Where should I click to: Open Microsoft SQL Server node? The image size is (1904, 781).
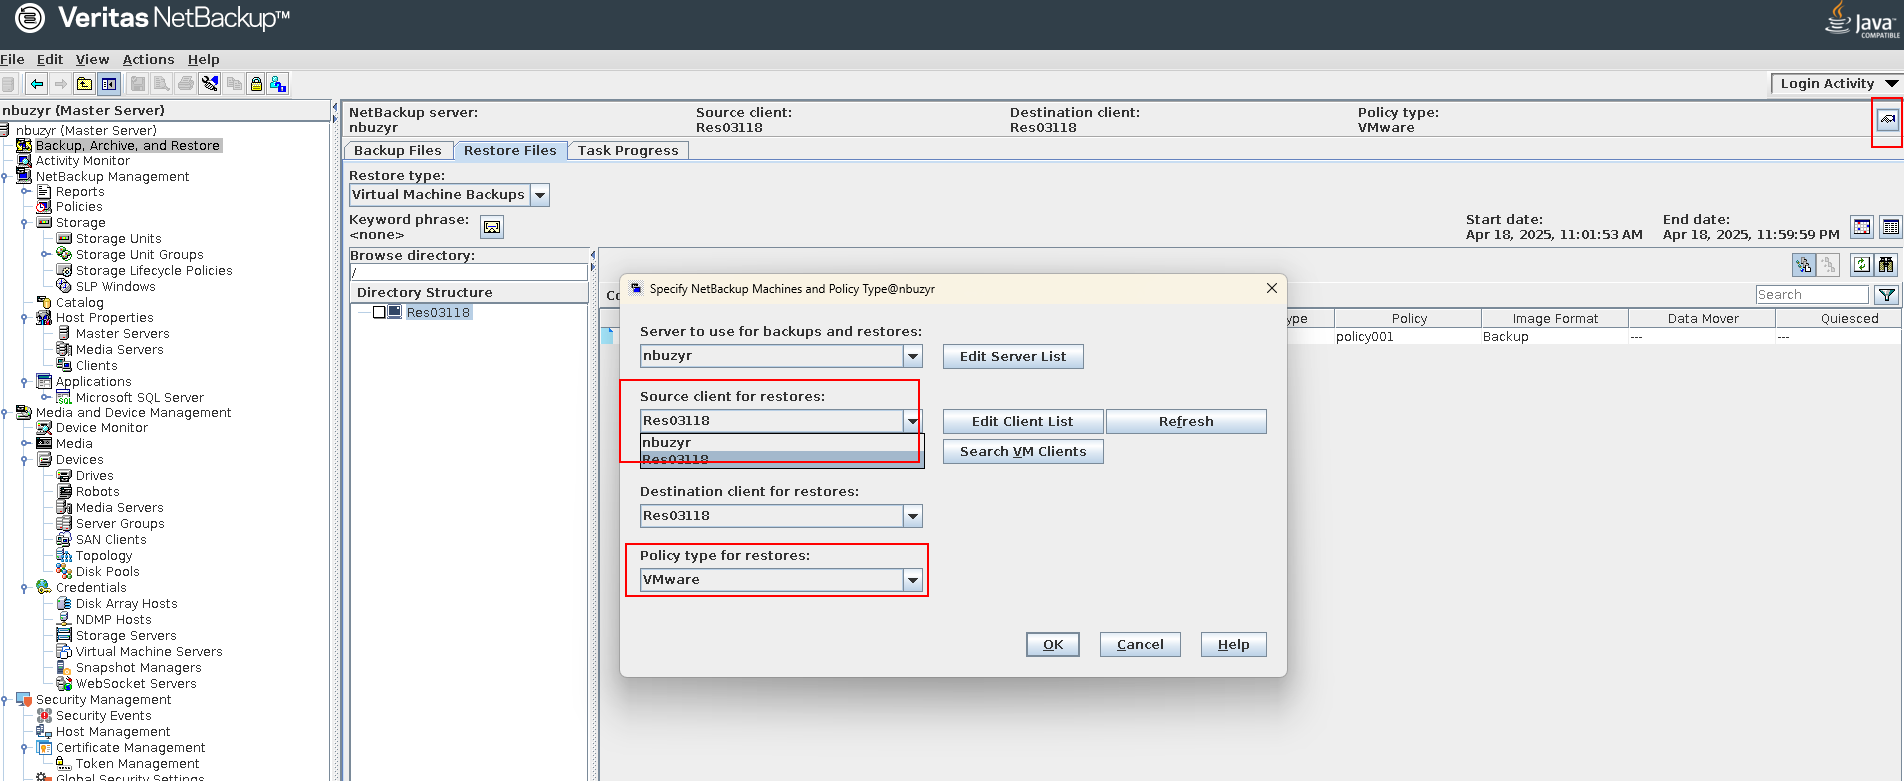click(x=140, y=398)
